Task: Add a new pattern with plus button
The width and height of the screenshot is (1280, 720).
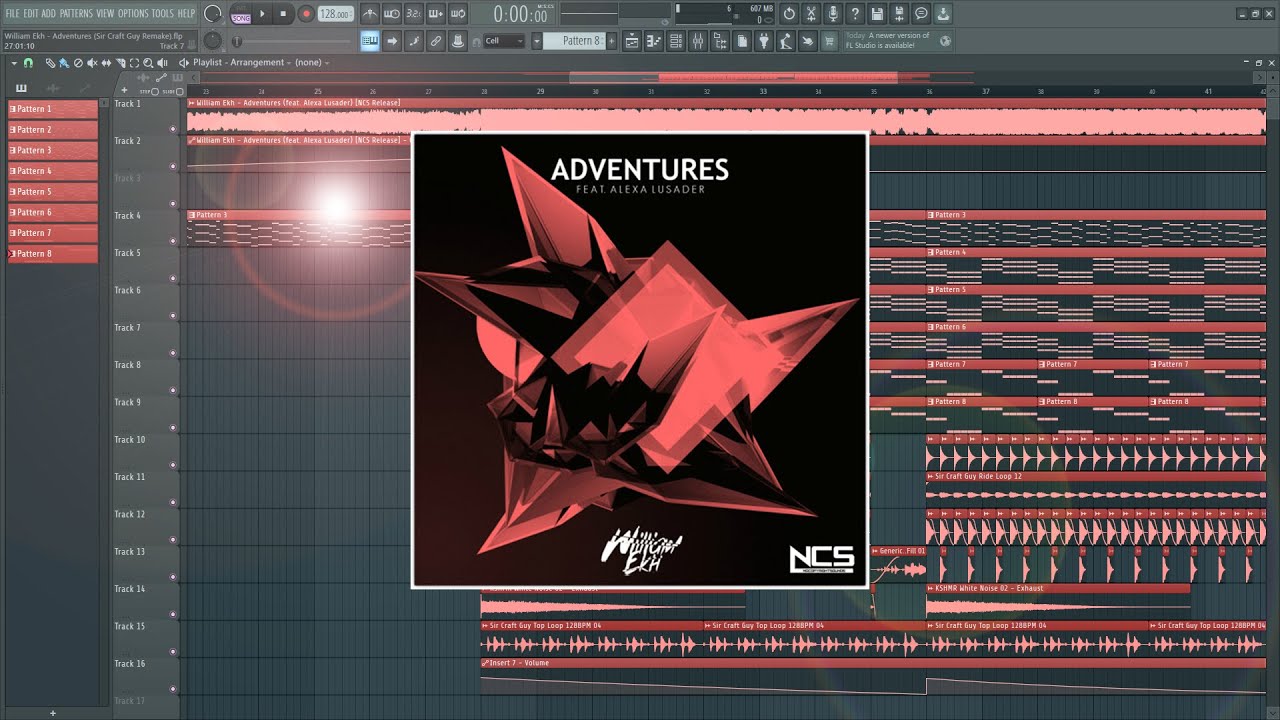Action: 611,41
